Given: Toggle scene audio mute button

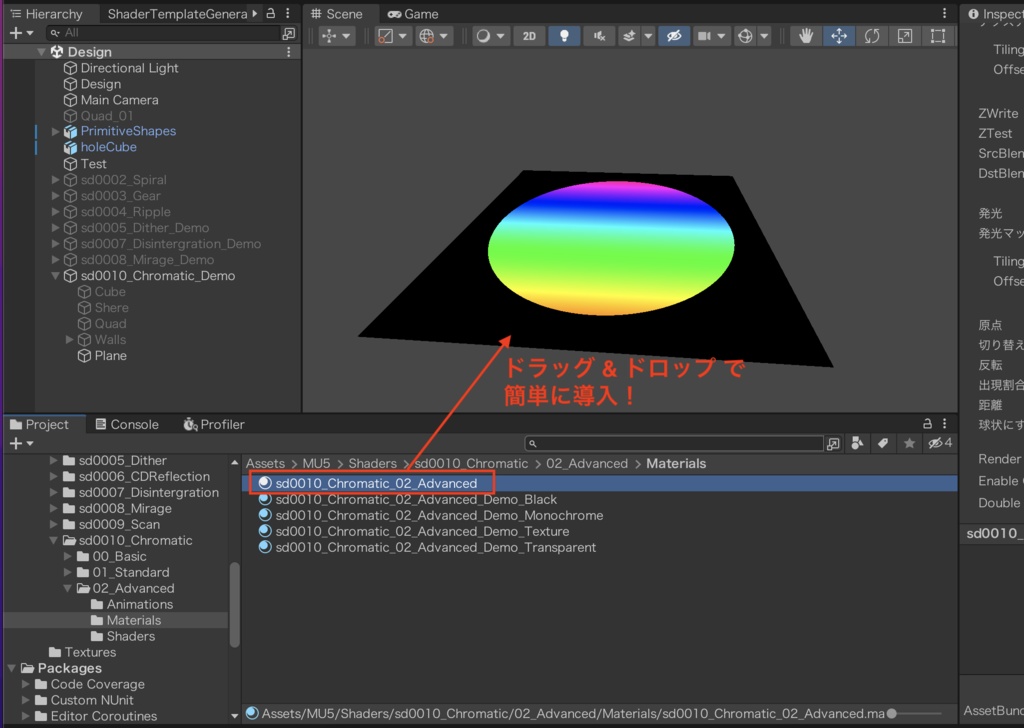Looking at the screenshot, I should (x=599, y=36).
